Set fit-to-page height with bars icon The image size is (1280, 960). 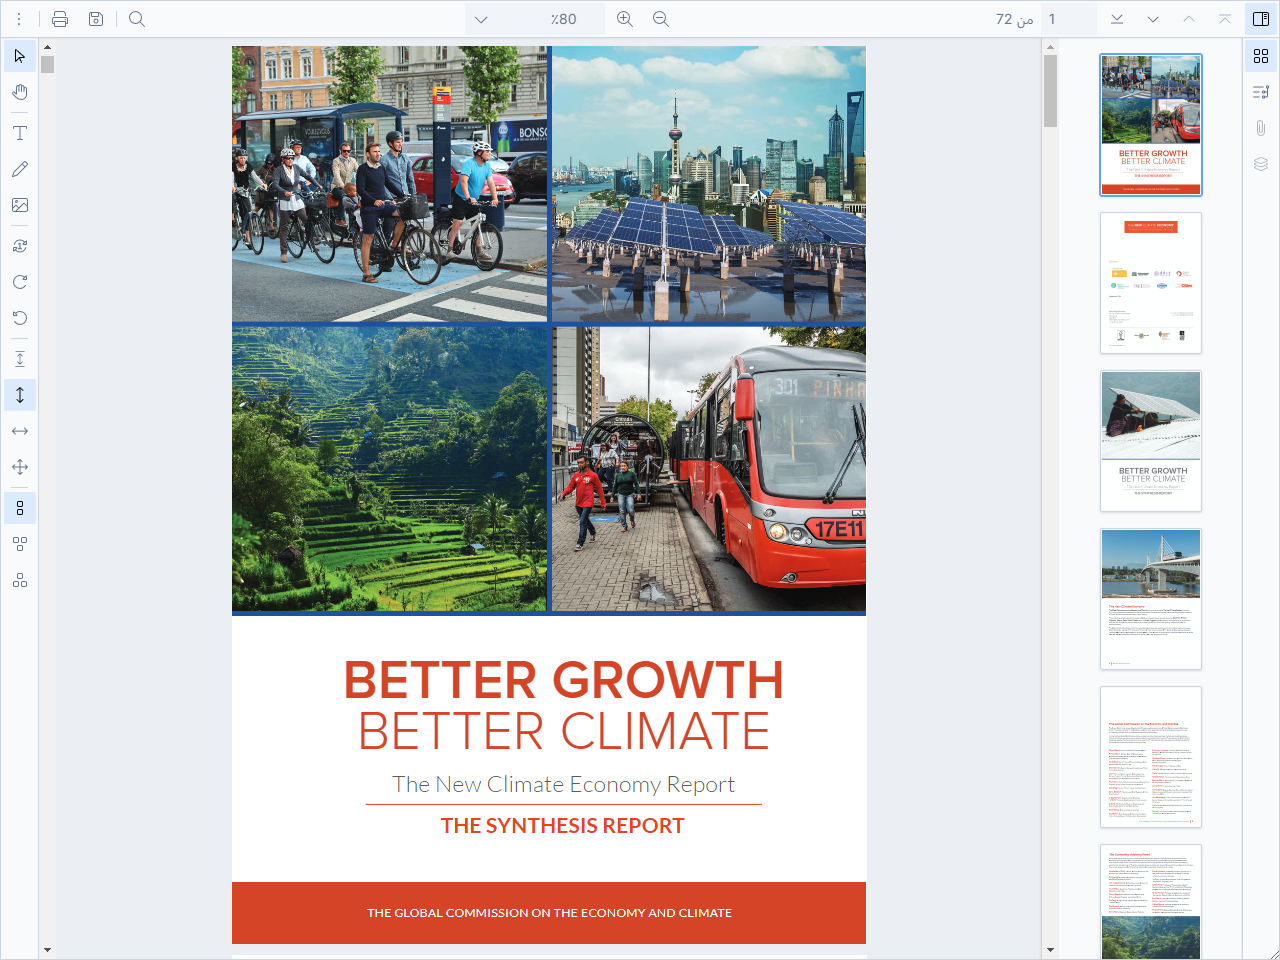click(x=20, y=359)
